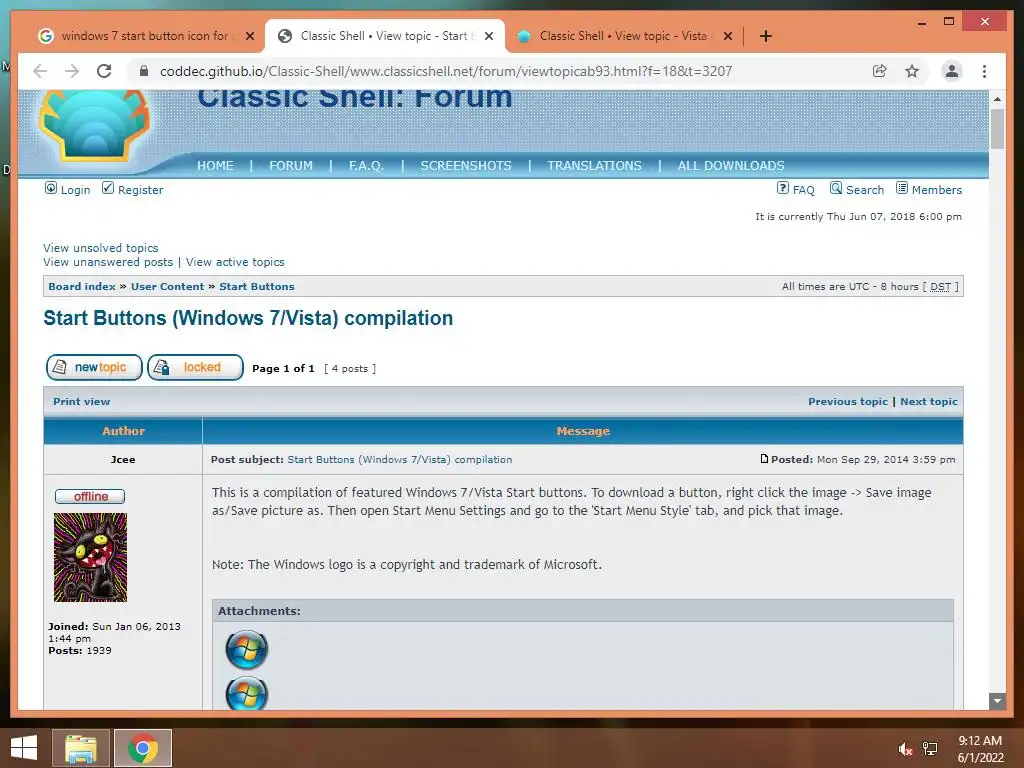Viewport: 1024px width, 768px height.
Task: Go to Next topic
Action: [929, 402]
